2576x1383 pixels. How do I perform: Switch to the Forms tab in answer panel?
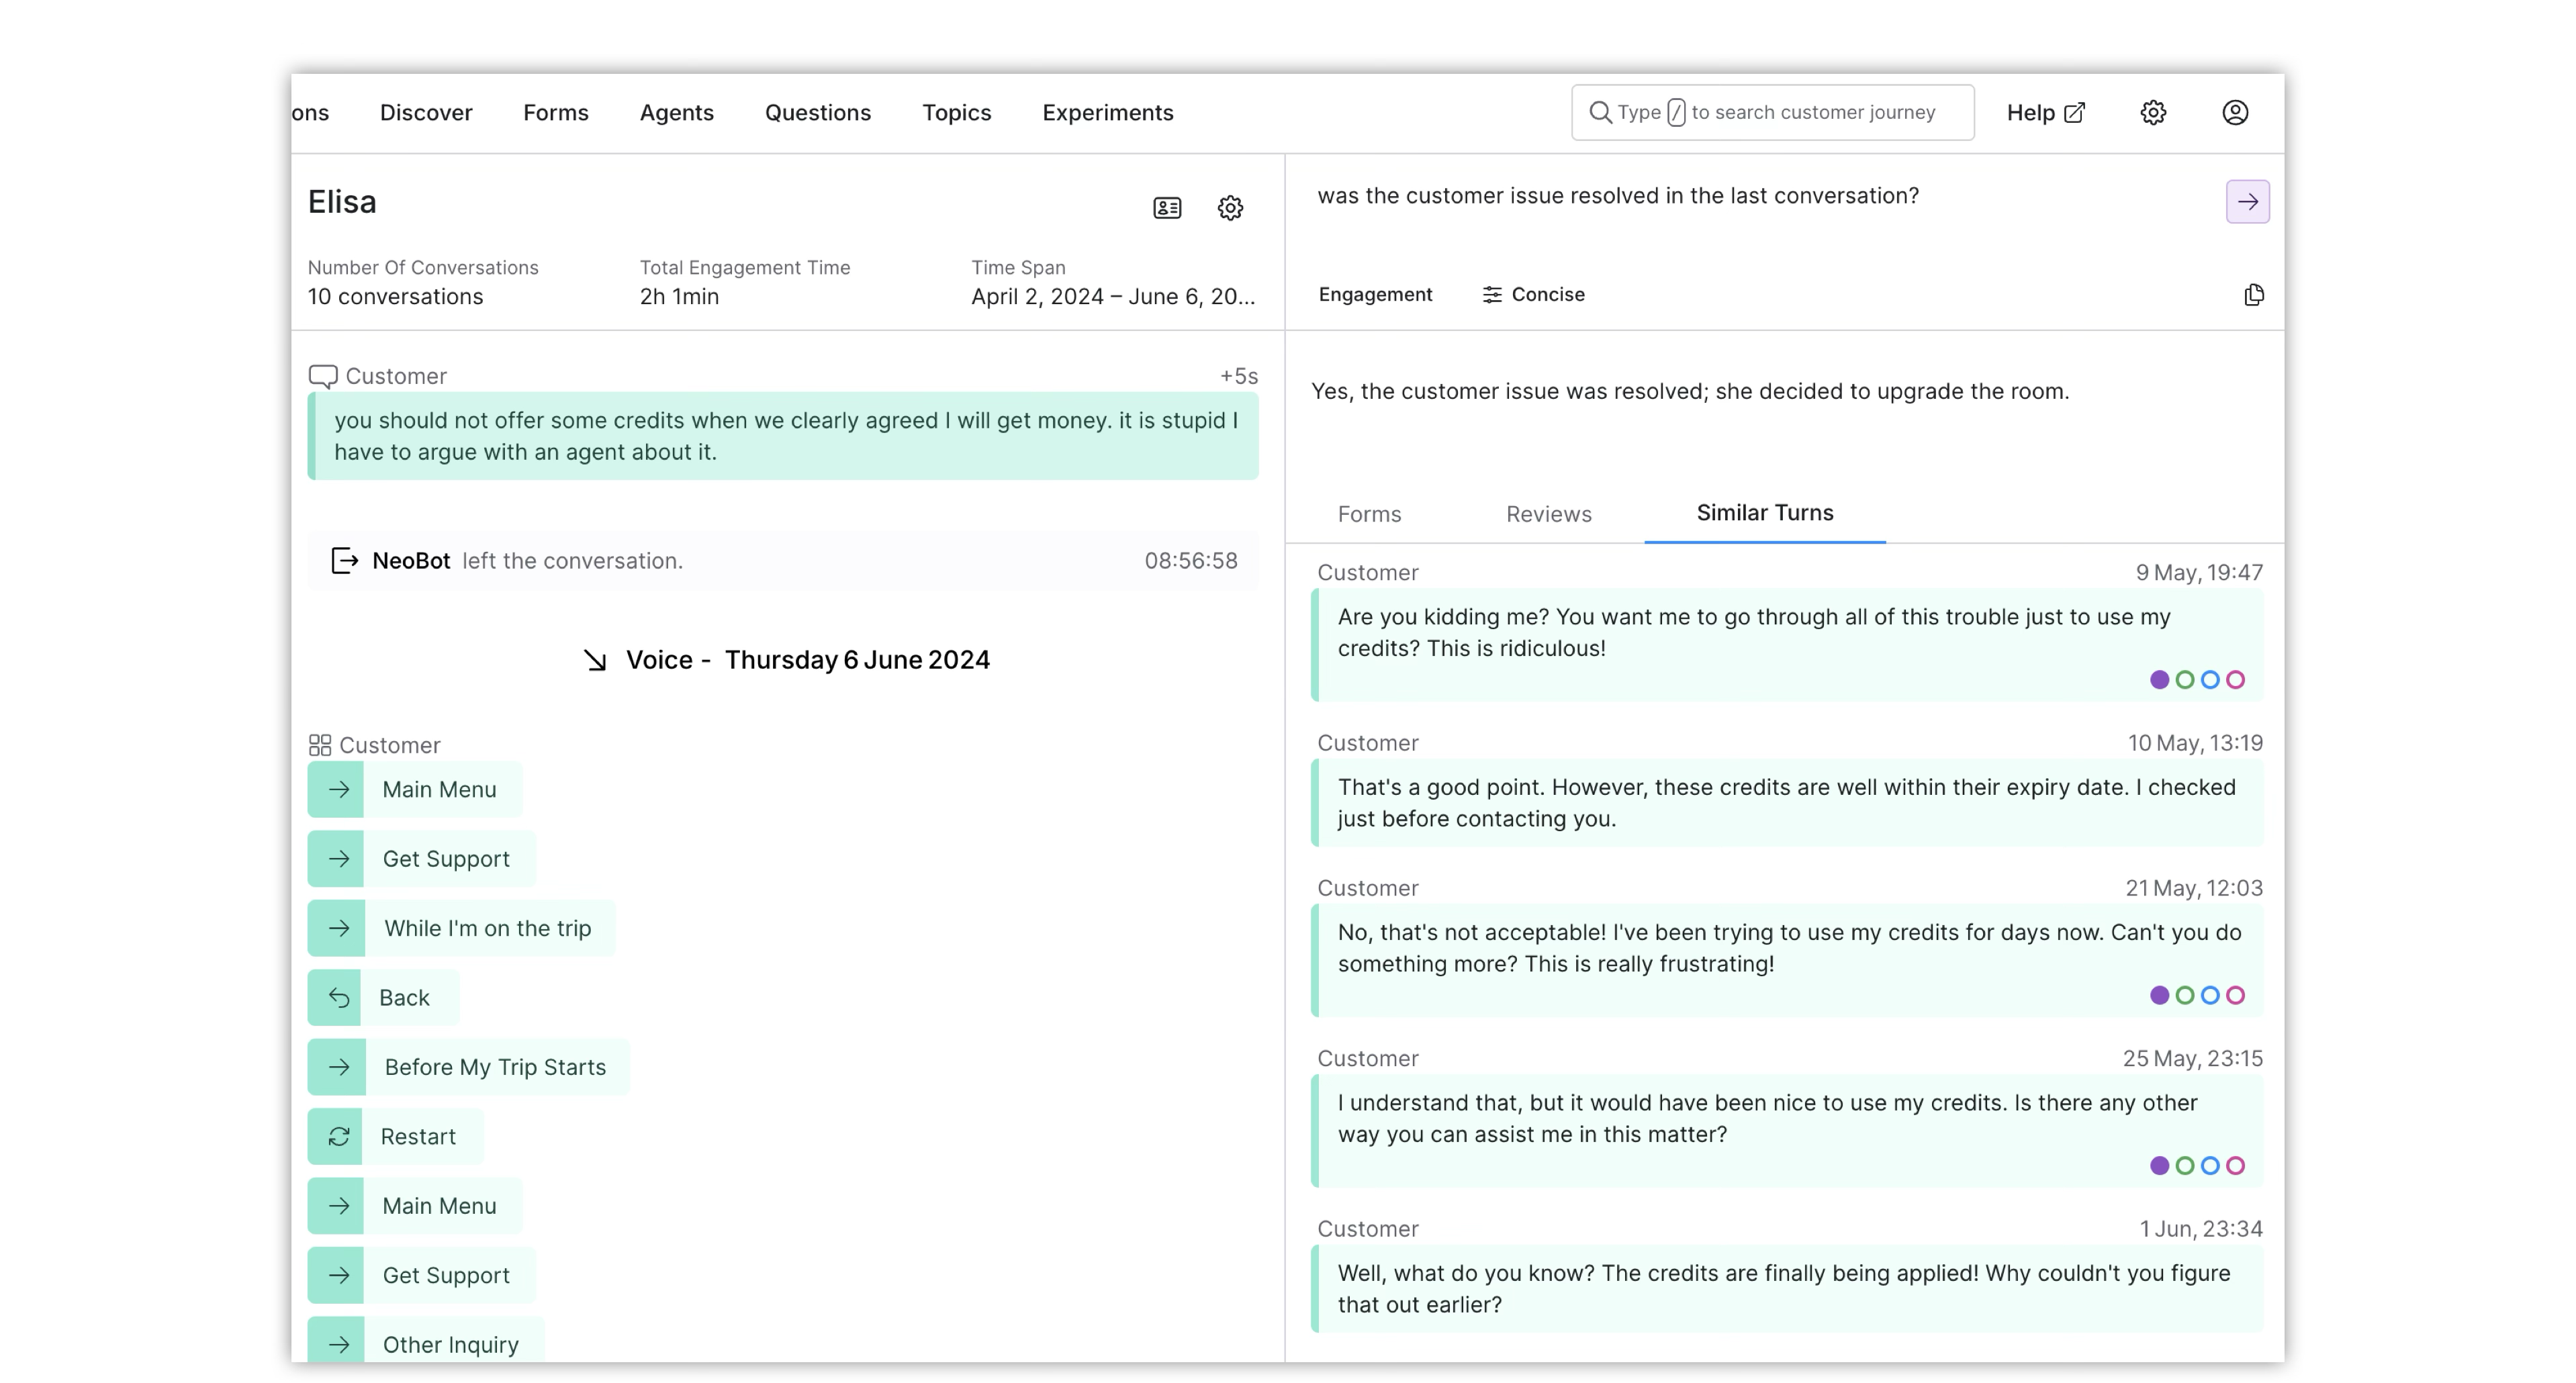1369,514
